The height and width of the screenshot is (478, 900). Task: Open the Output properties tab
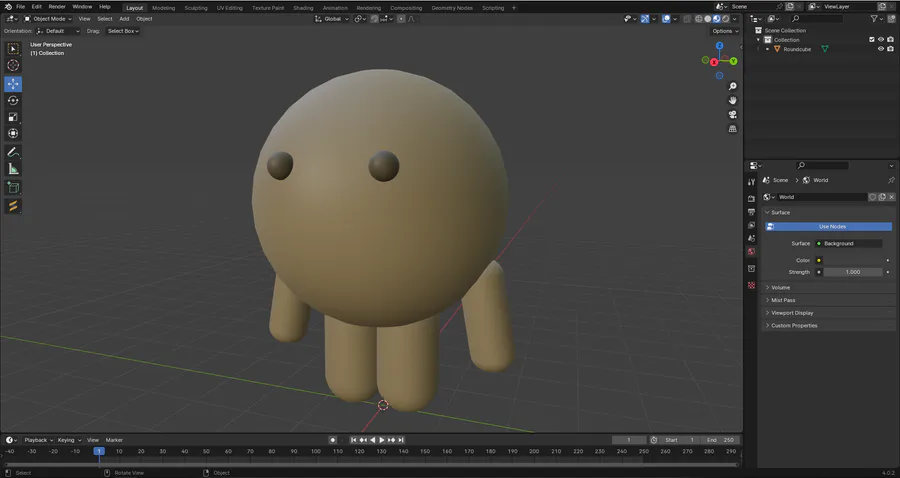pyautogui.click(x=751, y=212)
